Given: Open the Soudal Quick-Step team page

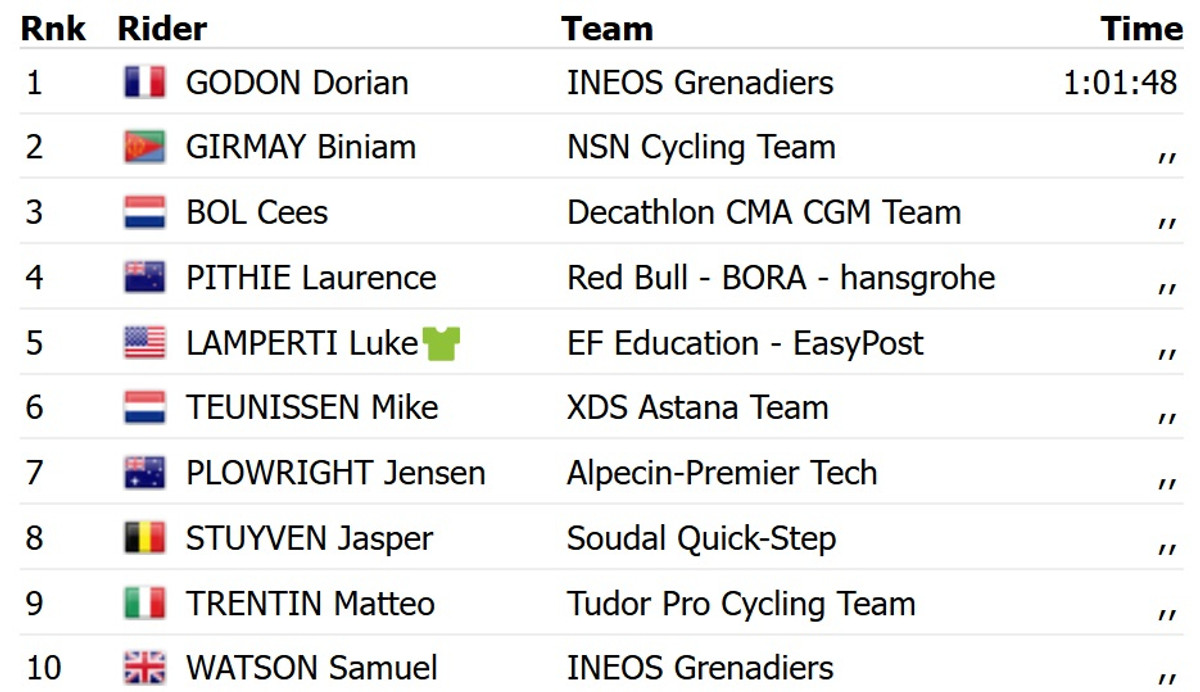Looking at the screenshot, I should click(x=701, y=538).
